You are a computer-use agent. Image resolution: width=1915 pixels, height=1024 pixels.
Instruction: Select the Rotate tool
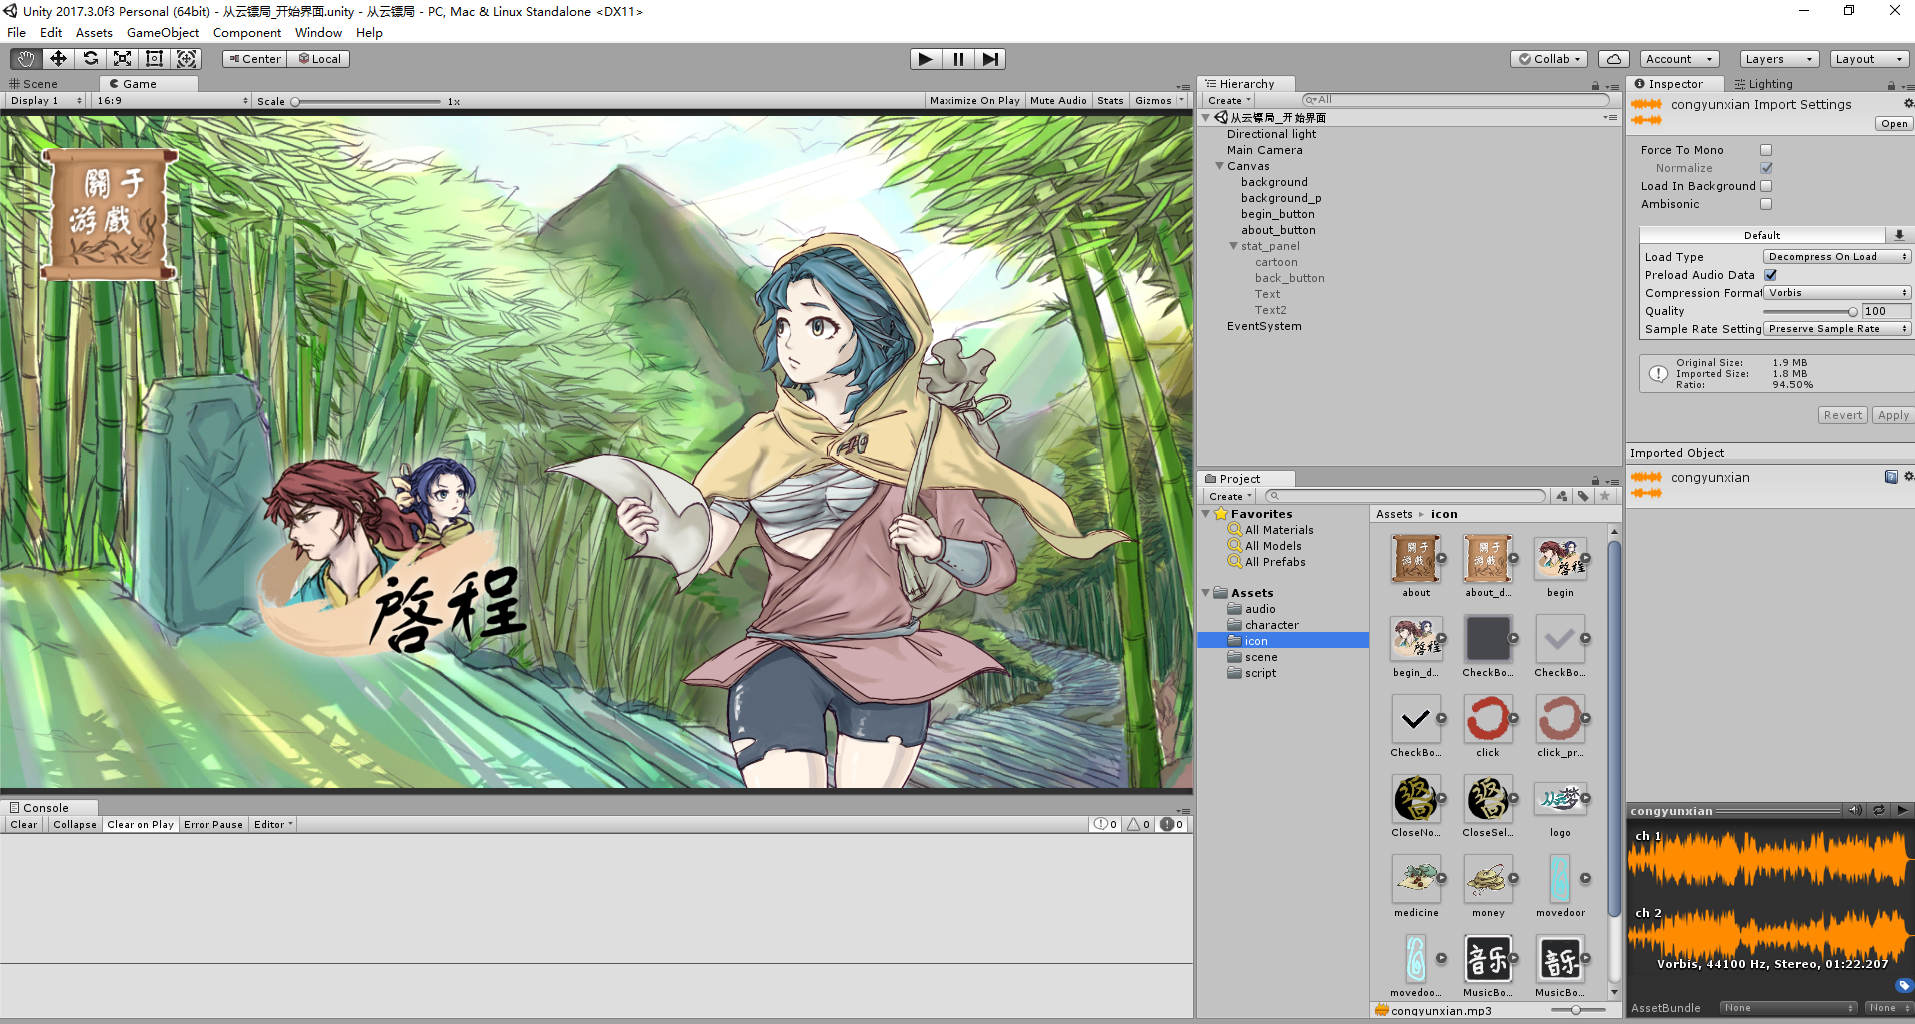pyautogui.click(x=90, y=59)
